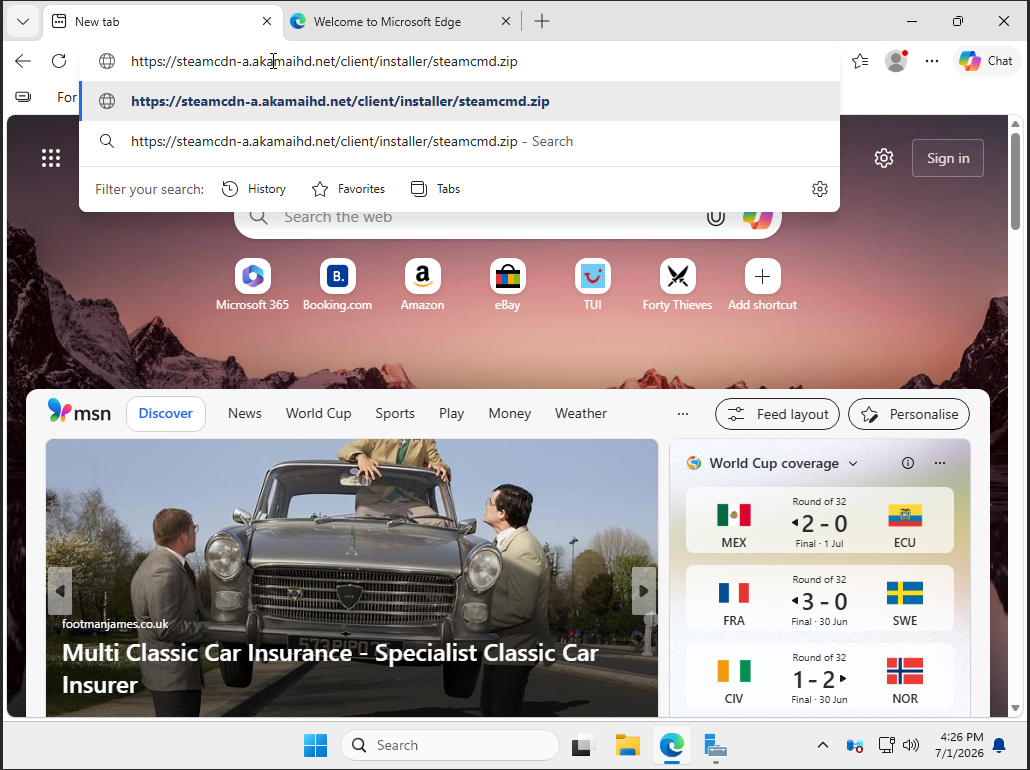Start voice search with microphone icon
Viewport: 1030px width, 770px height.
[715, 217]
